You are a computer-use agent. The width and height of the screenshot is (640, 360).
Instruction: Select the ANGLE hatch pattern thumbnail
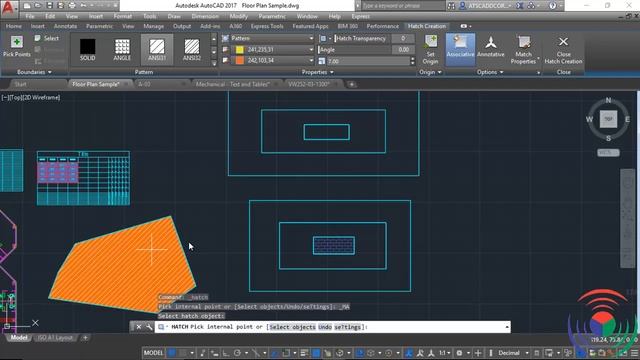click(x=122, y=49)
